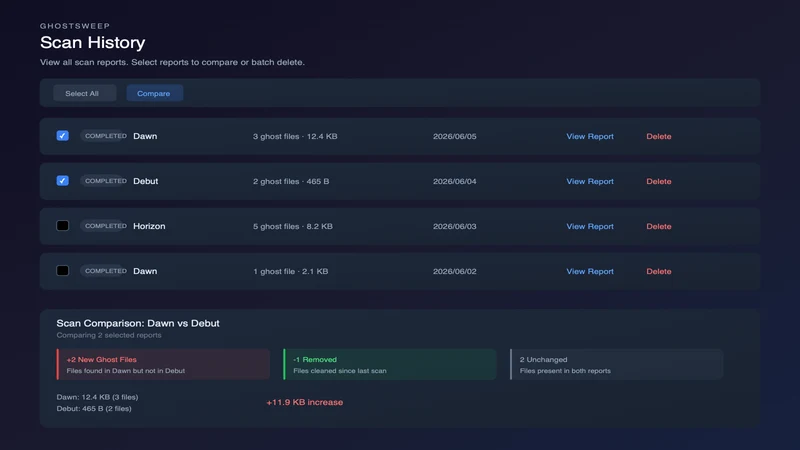Delete the Debut scan report

[x=659, y=181]
